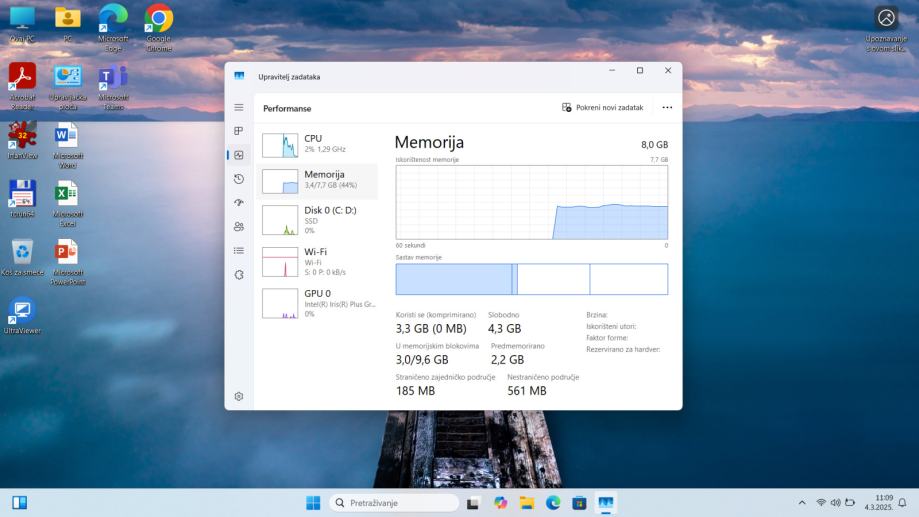Click the 'Pokreni novi zadatak' button
This screenshot has height=517, width=919.
603,107
